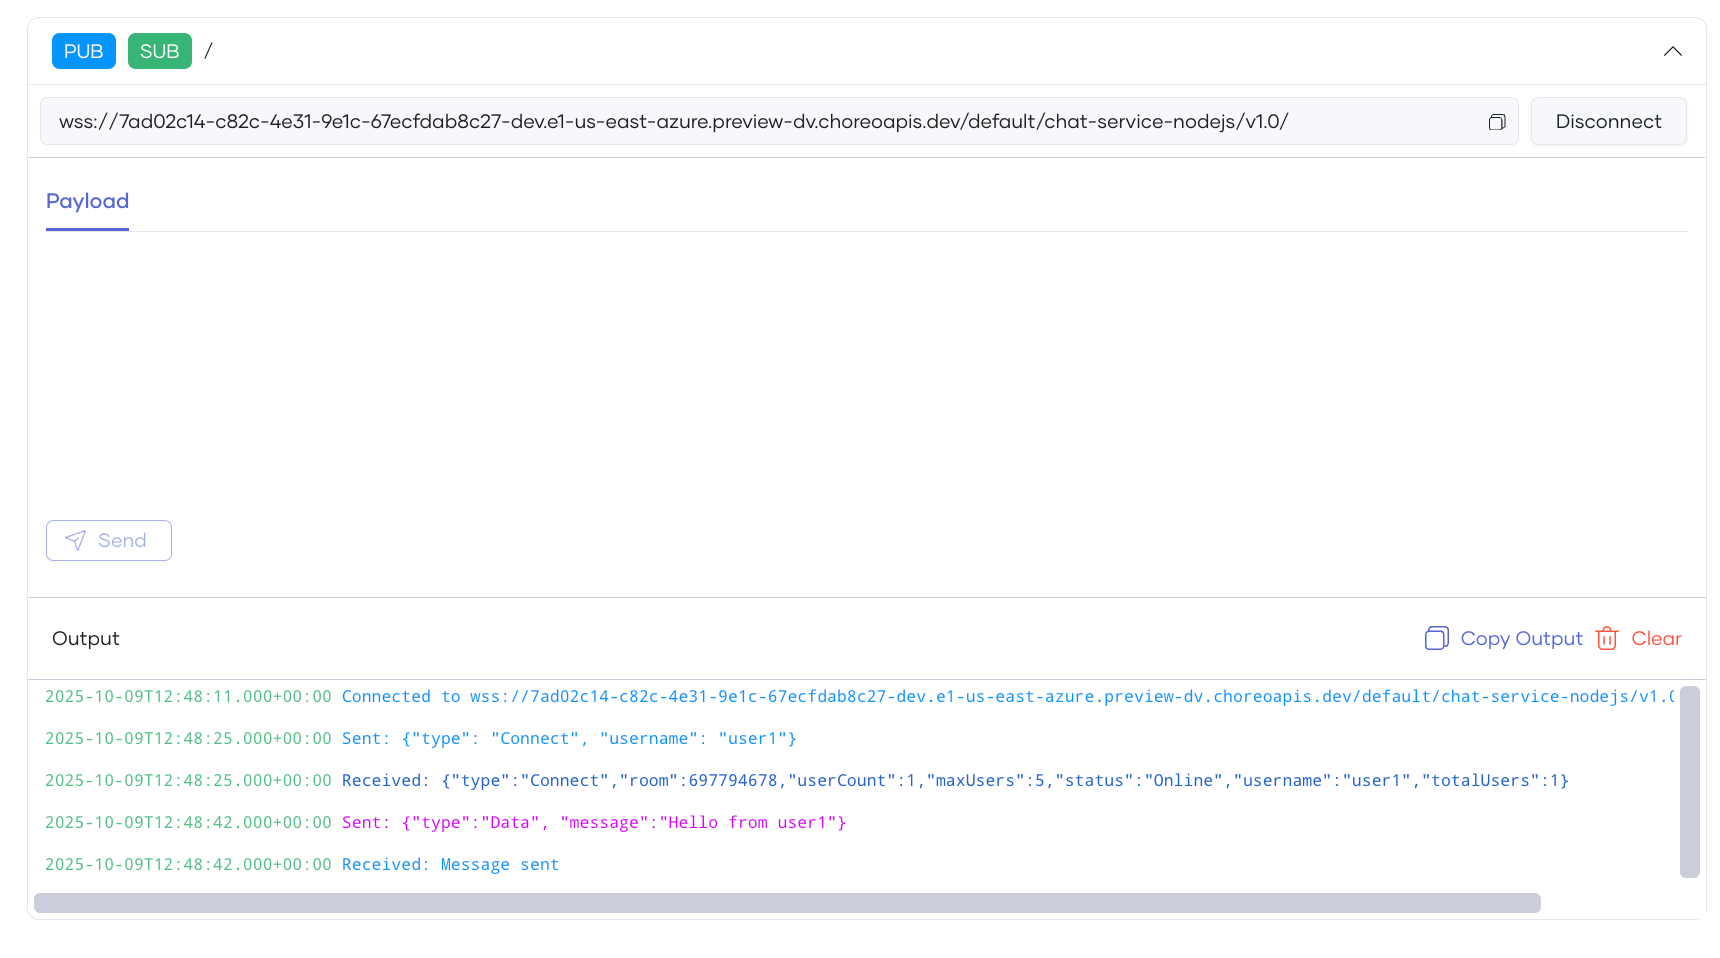Click the 'Received: Message sent' log line
The width and height of the screenshot is (1720, 958).
(450, 865)
